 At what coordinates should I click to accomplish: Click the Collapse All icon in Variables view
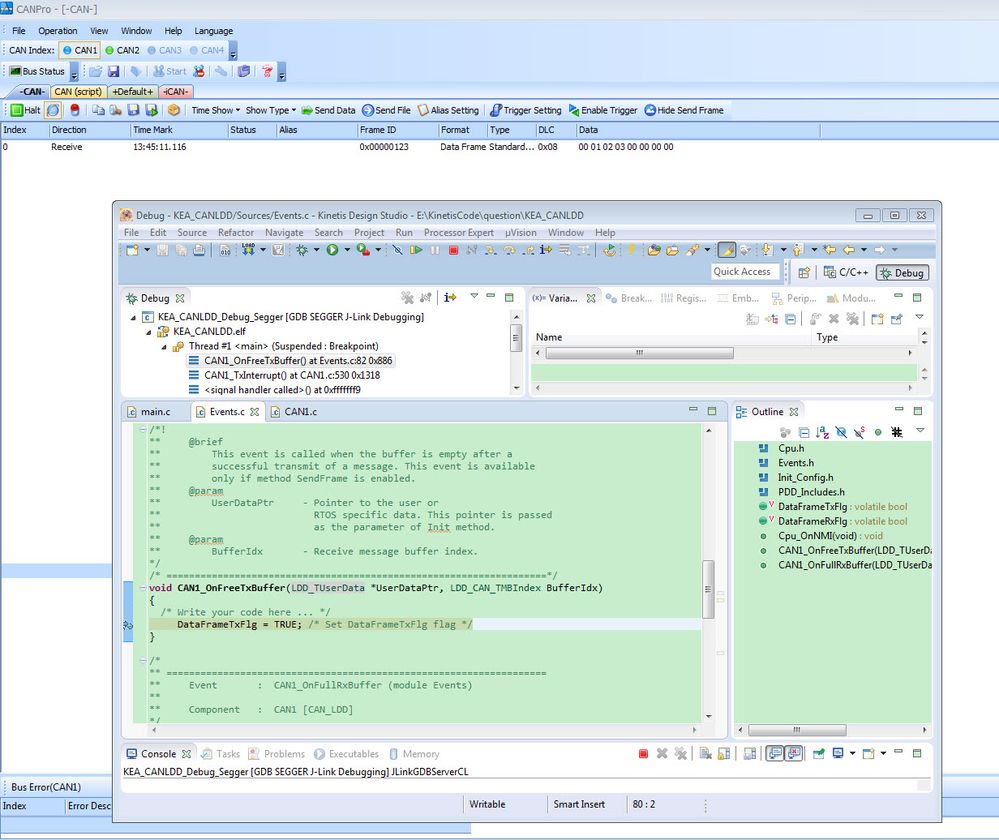790,319
